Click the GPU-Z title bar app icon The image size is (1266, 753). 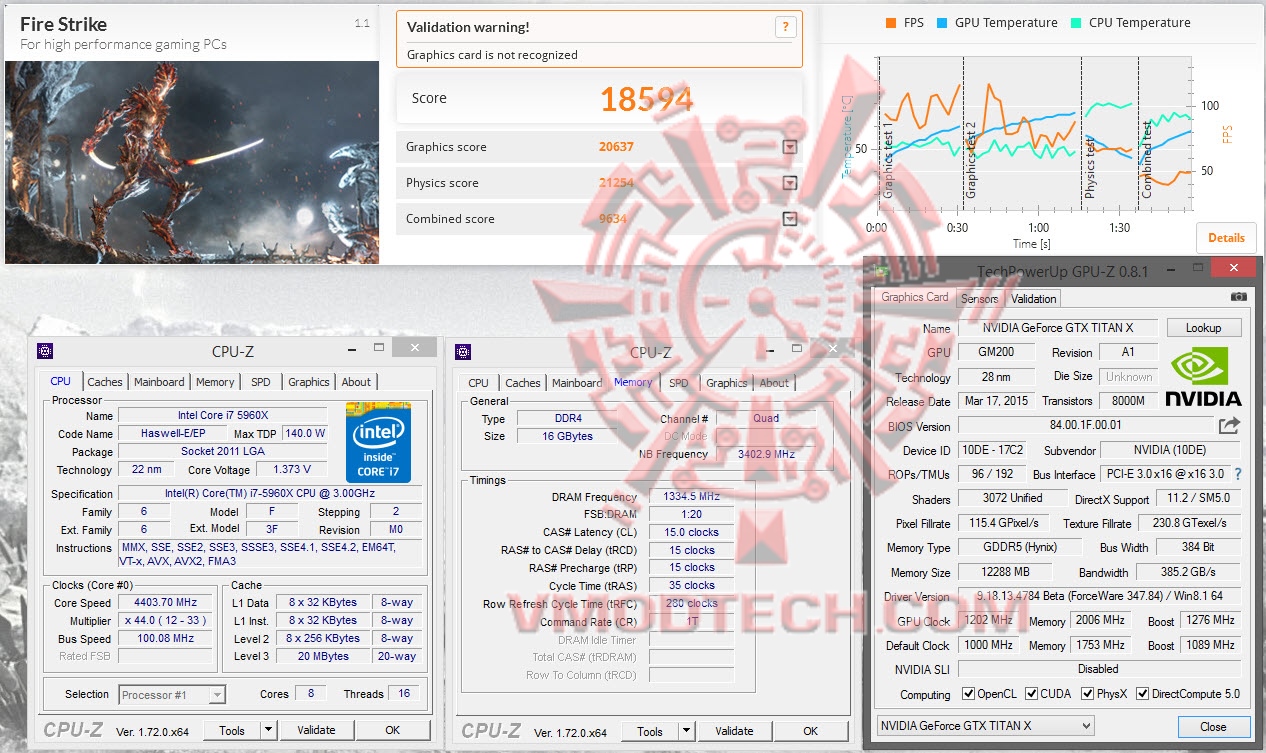click(880, 270)
